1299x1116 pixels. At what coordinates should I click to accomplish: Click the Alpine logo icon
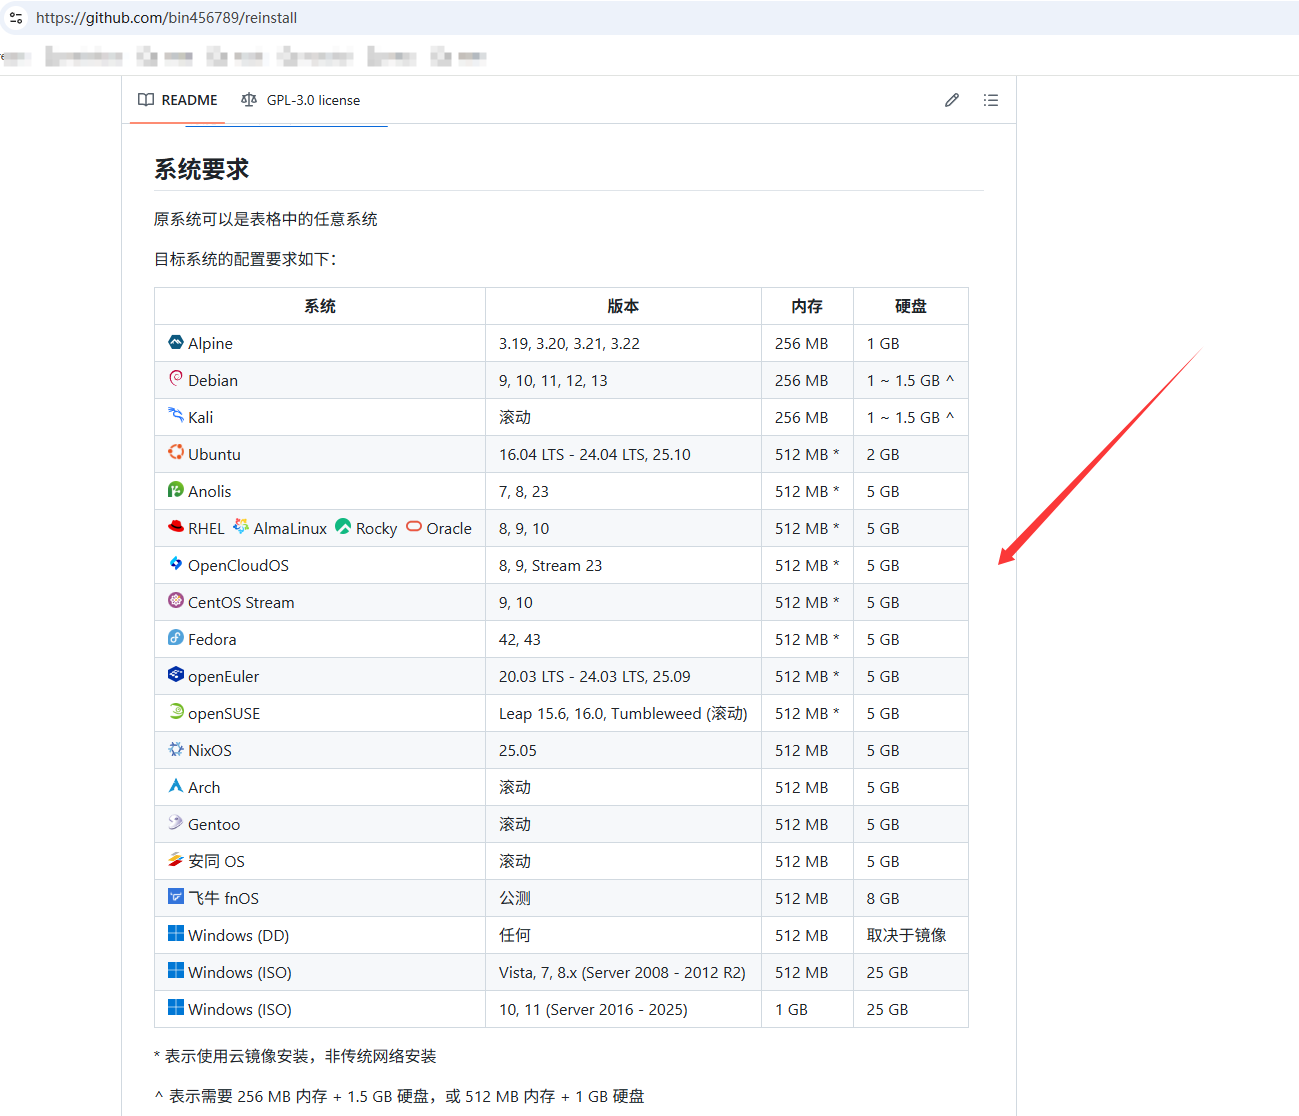click(x=176, y=342)
